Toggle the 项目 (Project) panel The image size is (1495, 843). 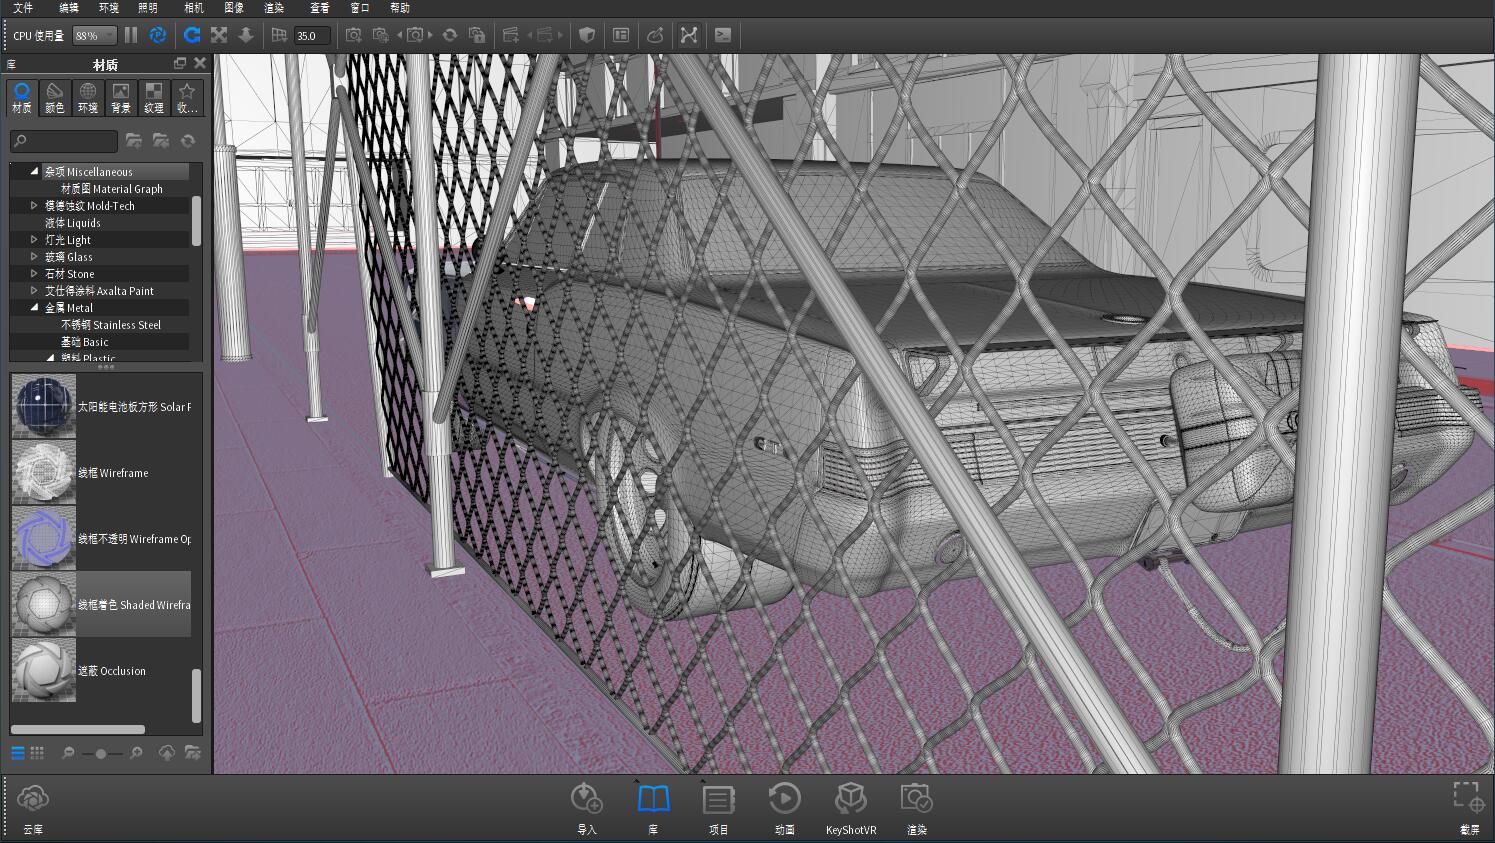point(718,800)
